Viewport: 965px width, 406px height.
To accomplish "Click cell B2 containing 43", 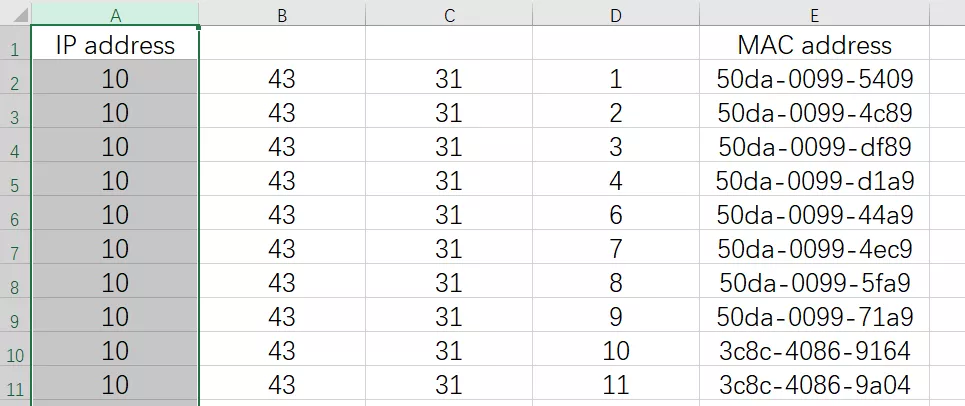I will [282, 79].
